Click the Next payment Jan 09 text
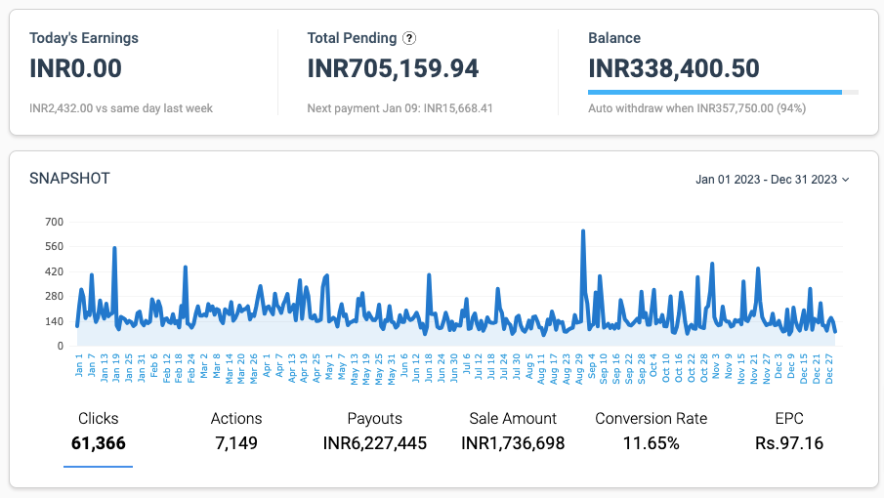Viewport: 884px width, 498px height. point(400,108)
